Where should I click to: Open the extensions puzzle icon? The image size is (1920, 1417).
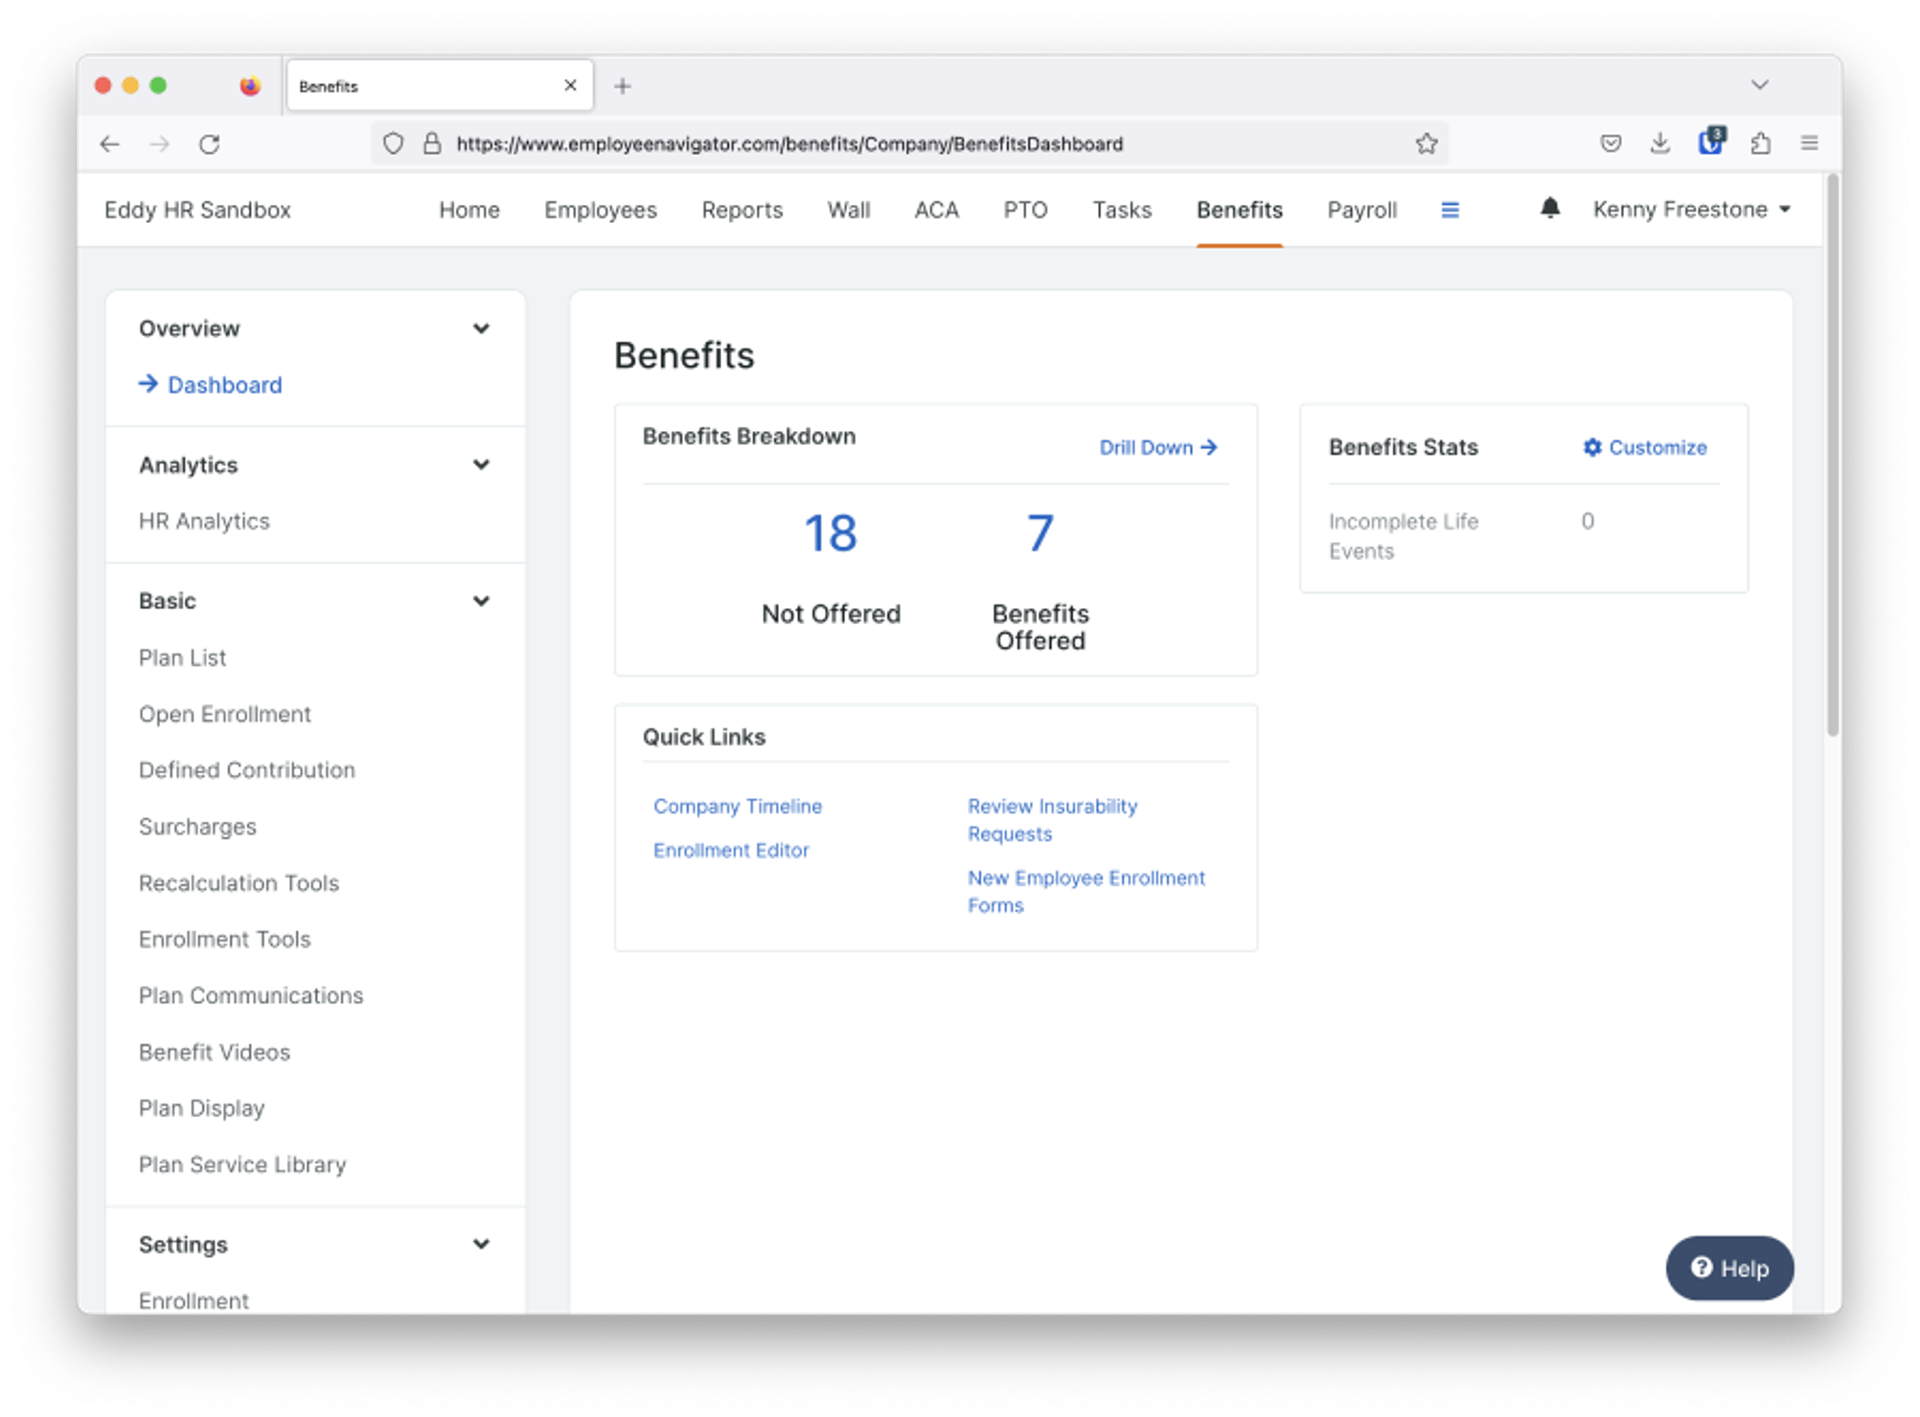(x=1760, y=143)
